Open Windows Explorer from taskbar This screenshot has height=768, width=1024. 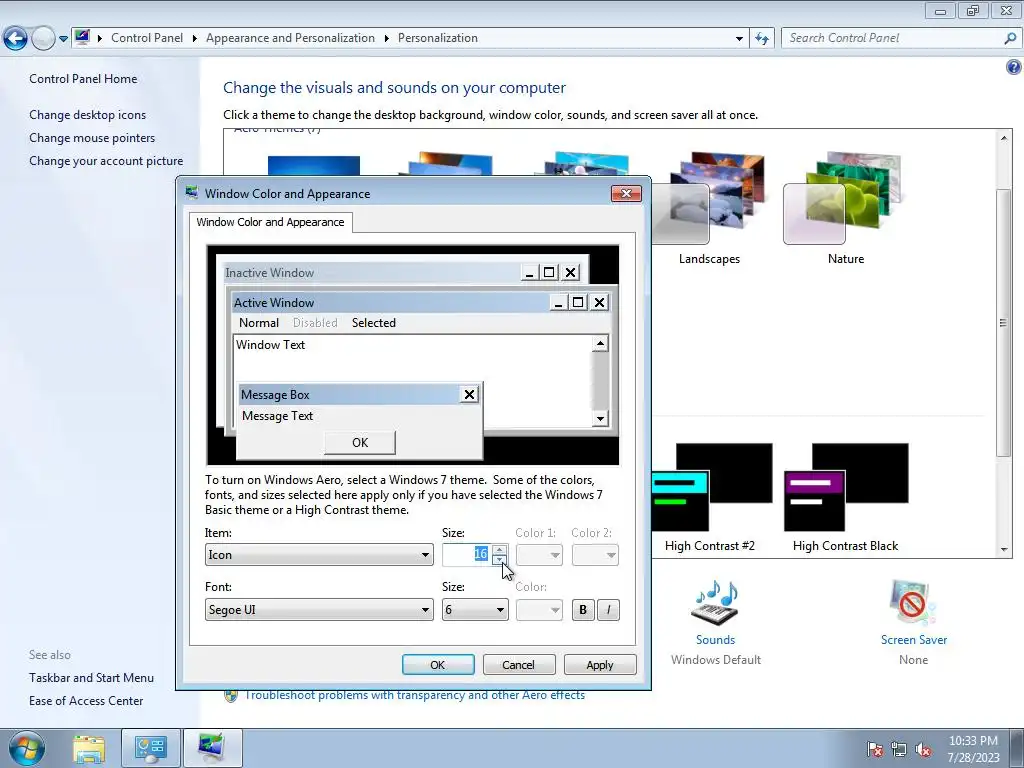pyautogui.click(x=89, y=748)
